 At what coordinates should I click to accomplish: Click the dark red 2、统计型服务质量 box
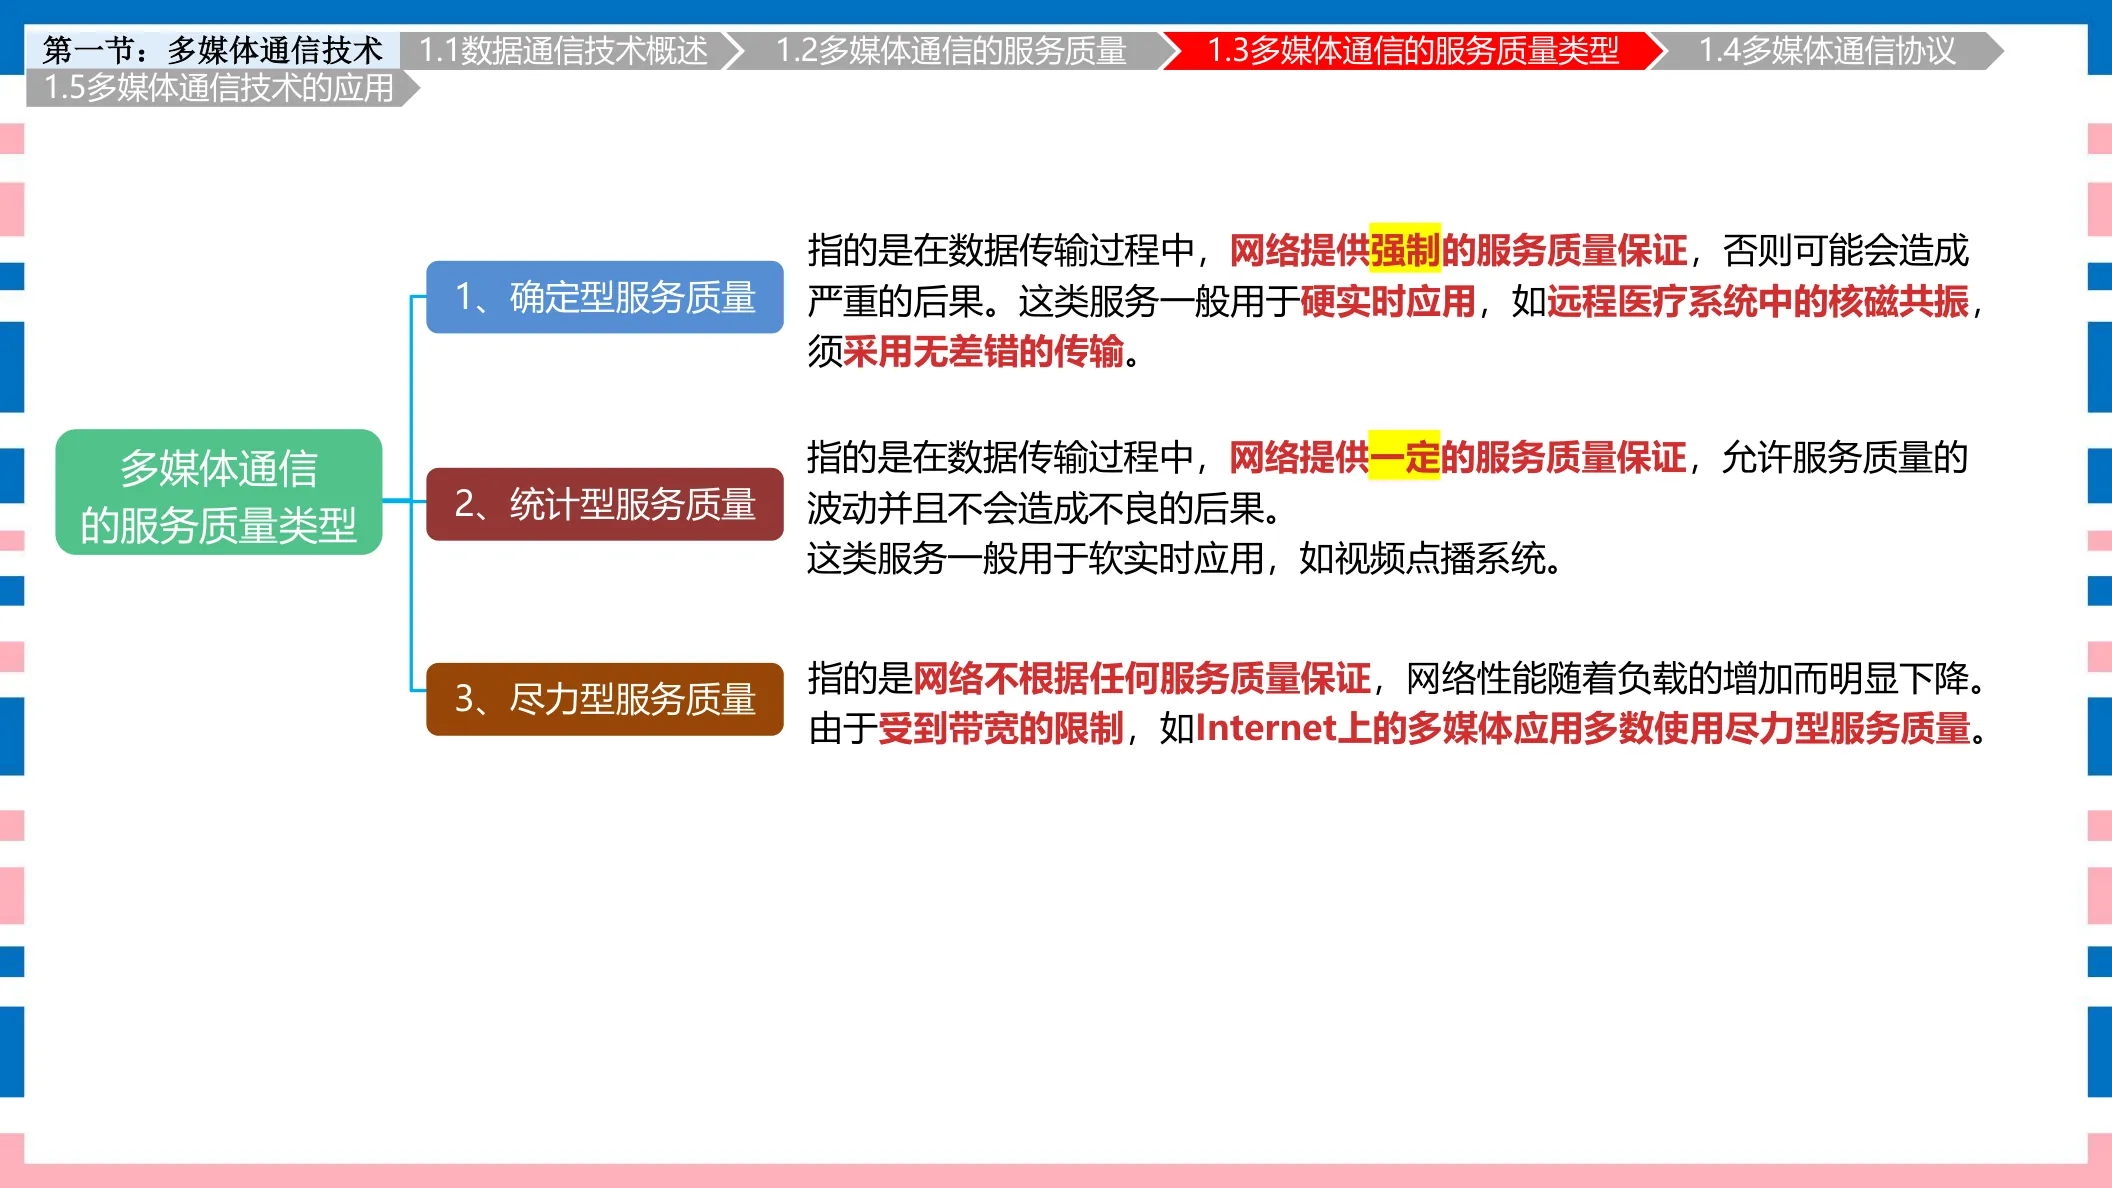click(605, 504)
